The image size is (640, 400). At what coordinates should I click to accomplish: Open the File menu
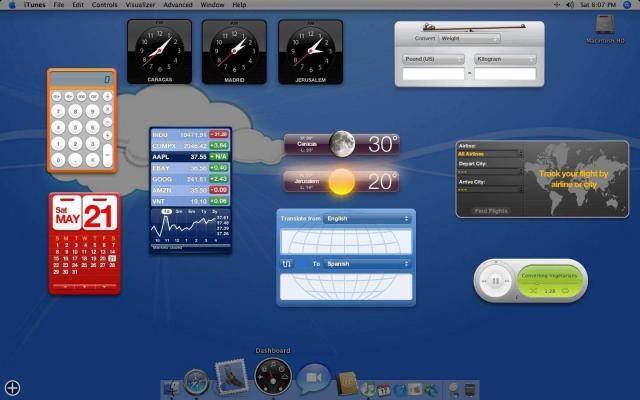pyautogui.click(x=59, y=4)
